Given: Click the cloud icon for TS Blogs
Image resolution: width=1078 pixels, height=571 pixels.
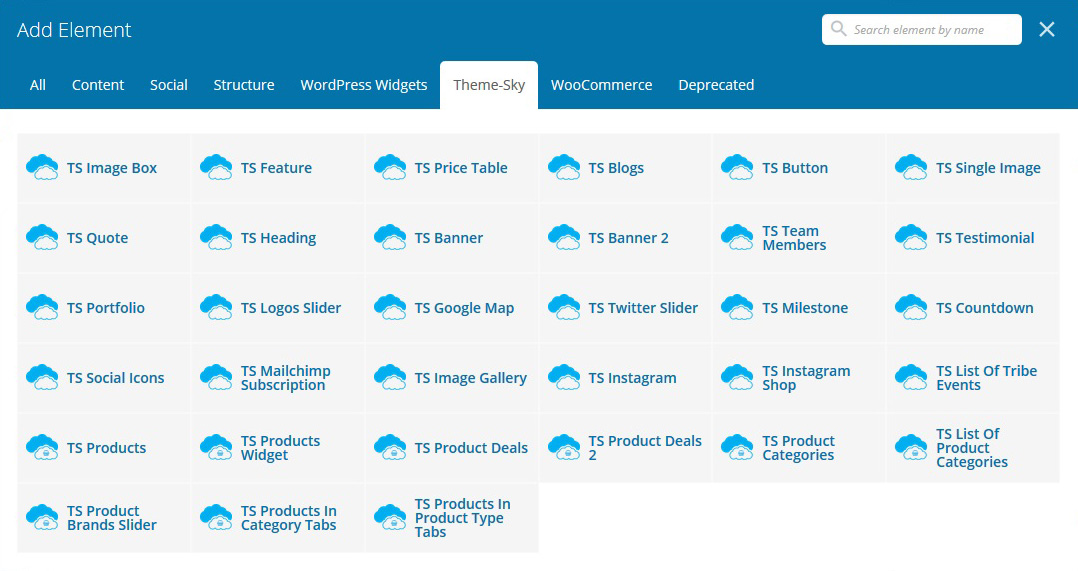Looking at the screenshot, I should point(564,168).
